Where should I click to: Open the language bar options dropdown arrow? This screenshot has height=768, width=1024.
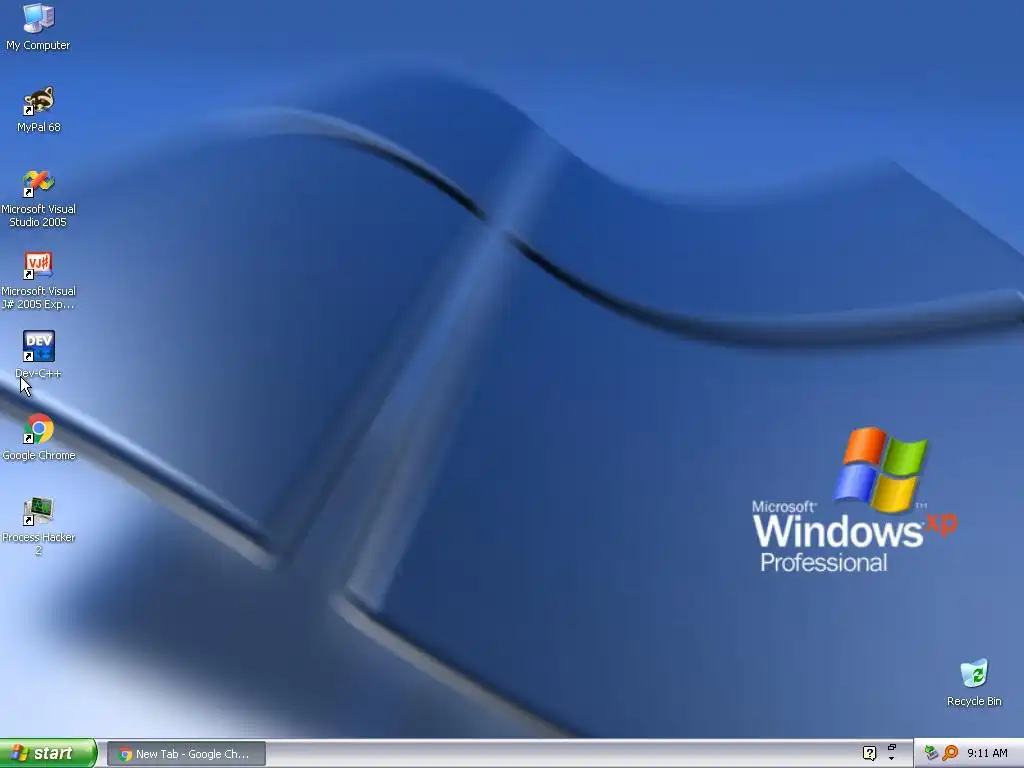click(x=891, y=759)
